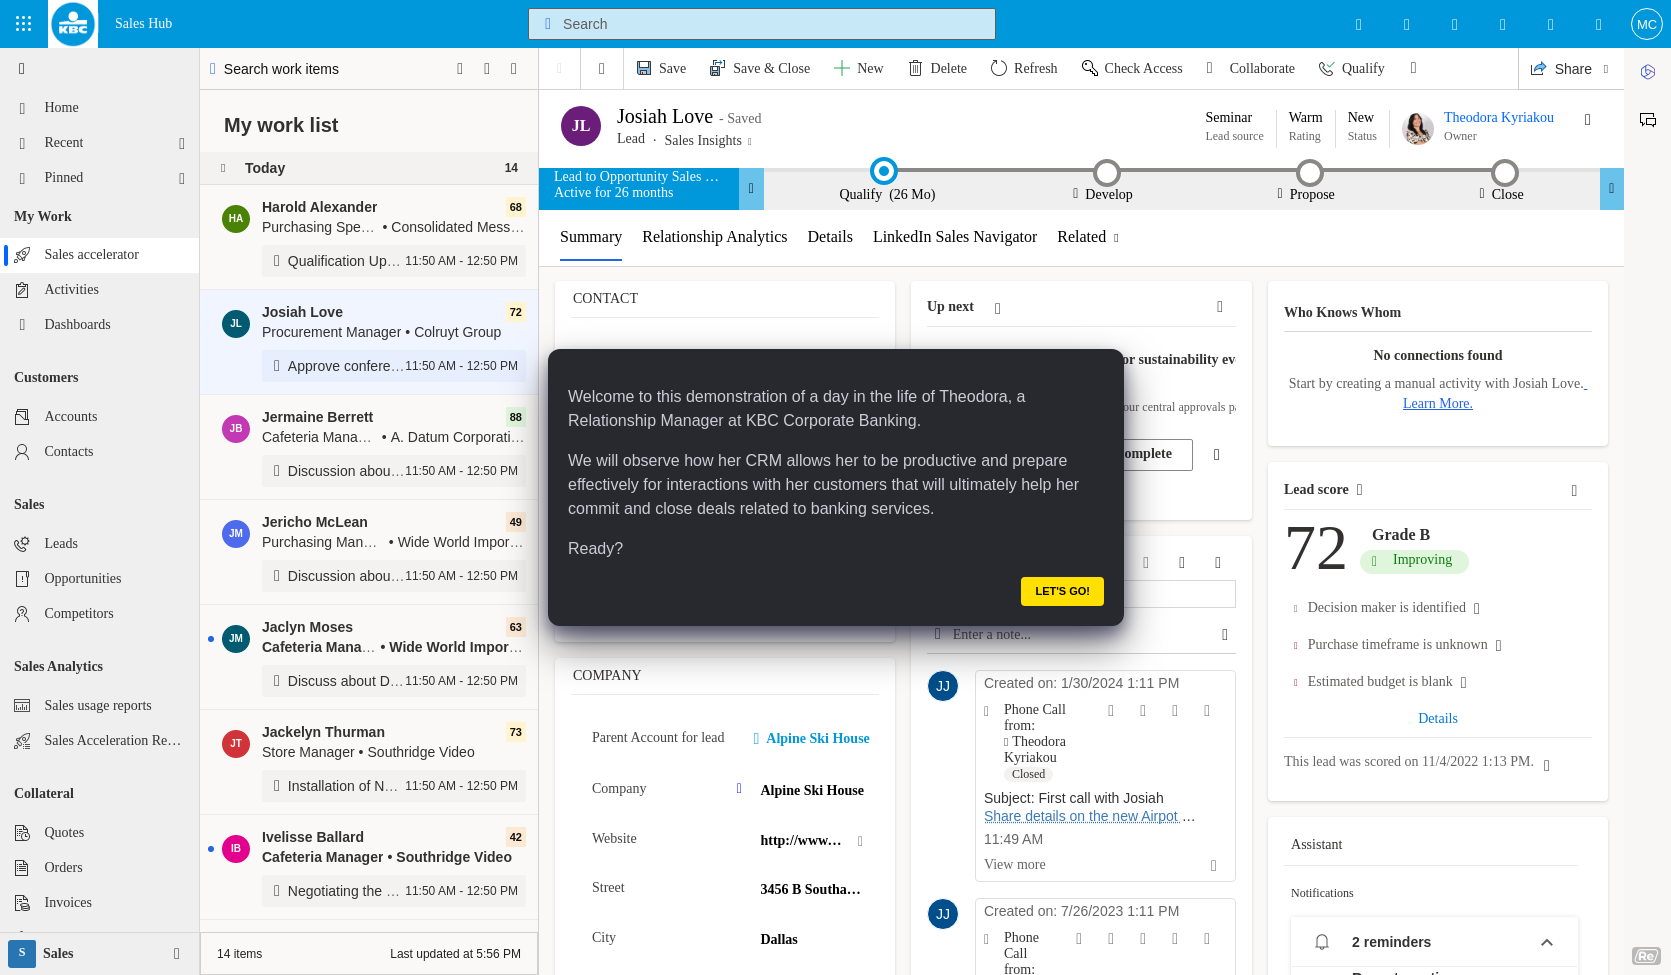The height and width of the screenshot is (975, 1671).
Task: Click the Delete trash icon
Action: click(x=915, y=68)
